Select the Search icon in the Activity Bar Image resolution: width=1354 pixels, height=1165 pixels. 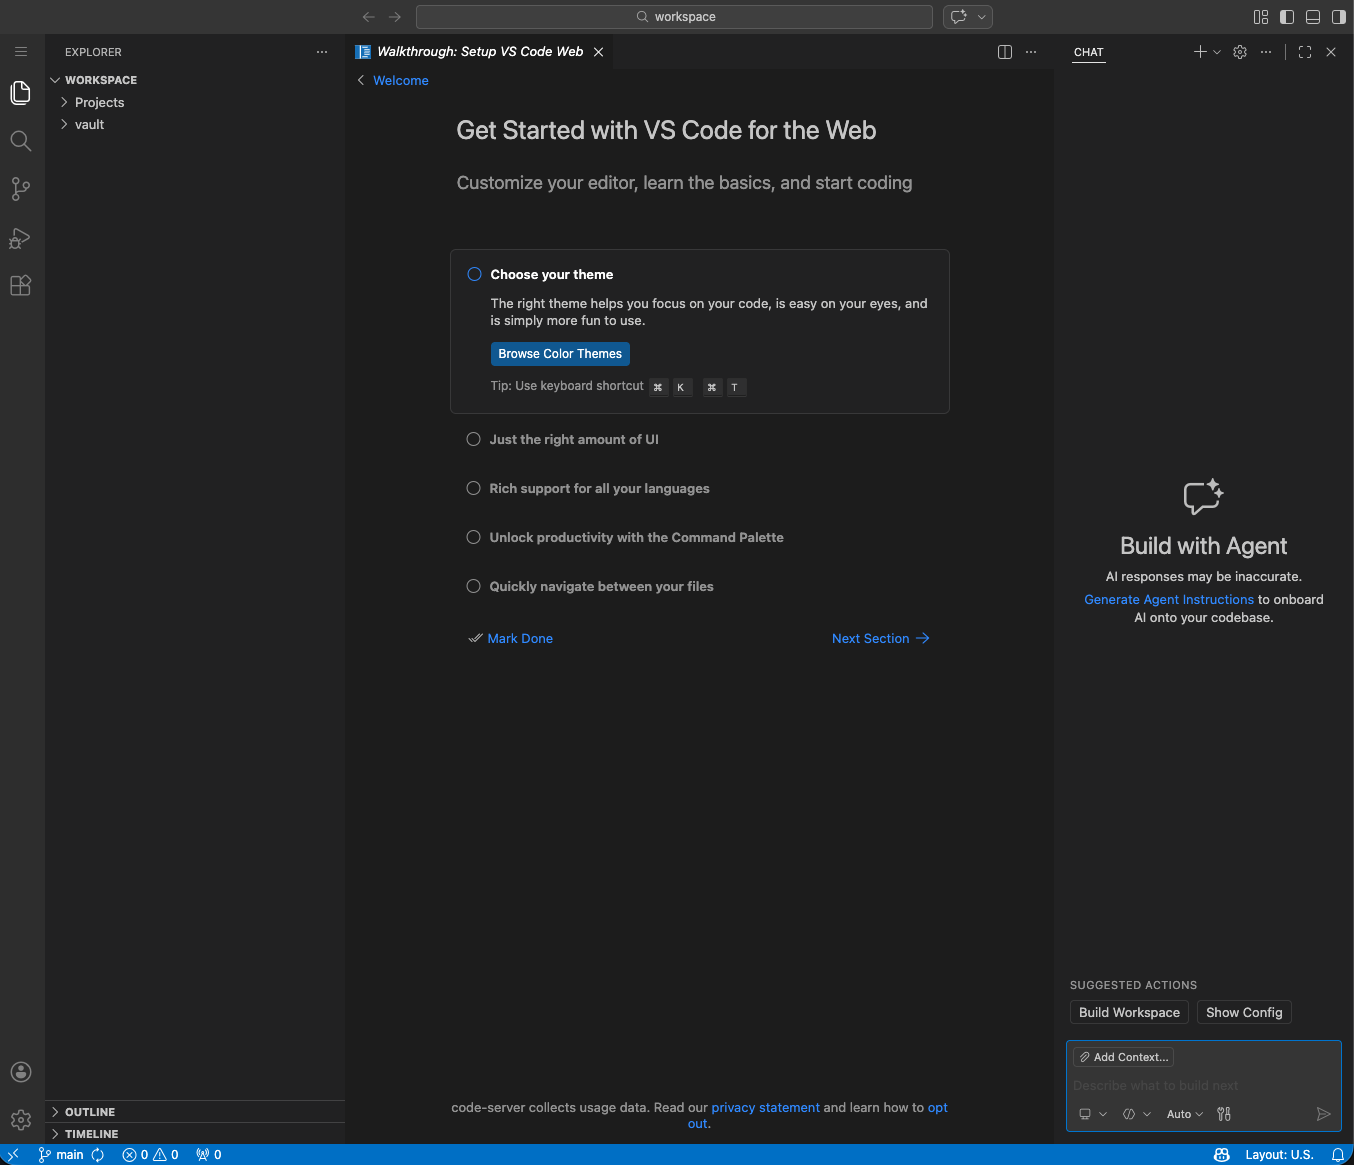(20, 140)
